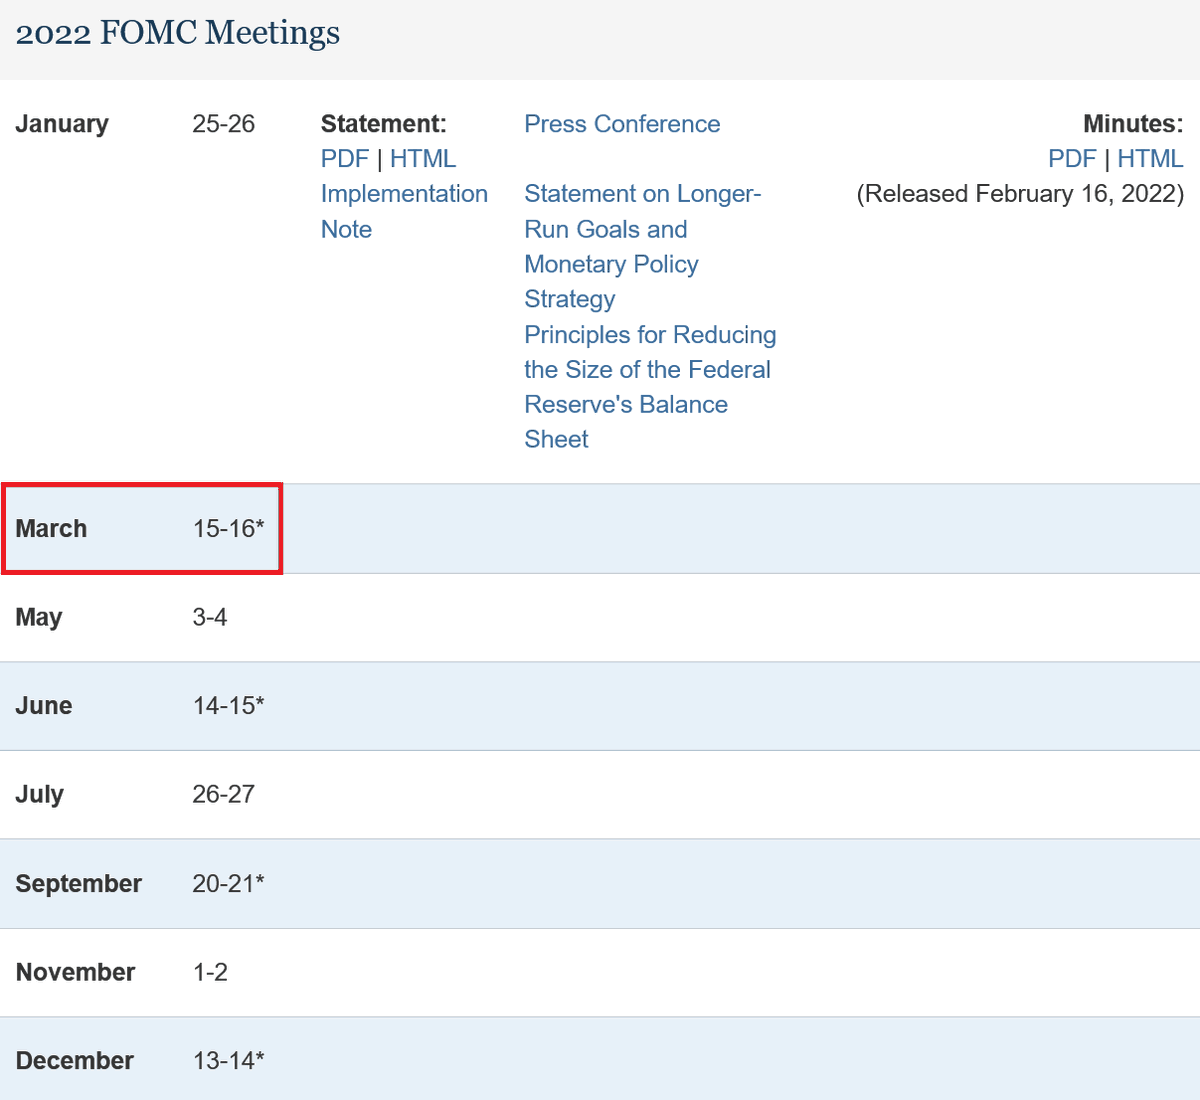Click the "15-16*" meeting dates
This screenshot has height=1100, width=1200.
point(229,529)
